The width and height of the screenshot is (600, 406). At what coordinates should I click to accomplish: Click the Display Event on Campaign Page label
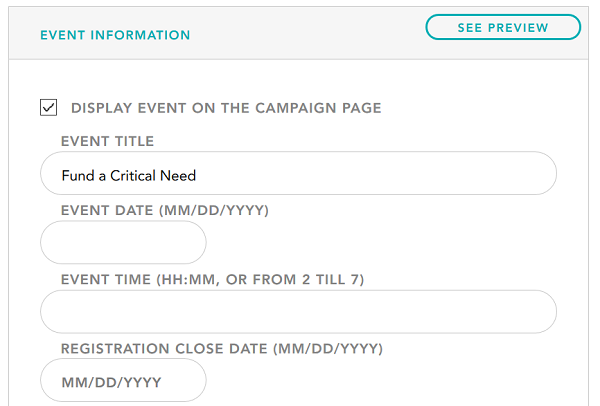tap(226, 108)
